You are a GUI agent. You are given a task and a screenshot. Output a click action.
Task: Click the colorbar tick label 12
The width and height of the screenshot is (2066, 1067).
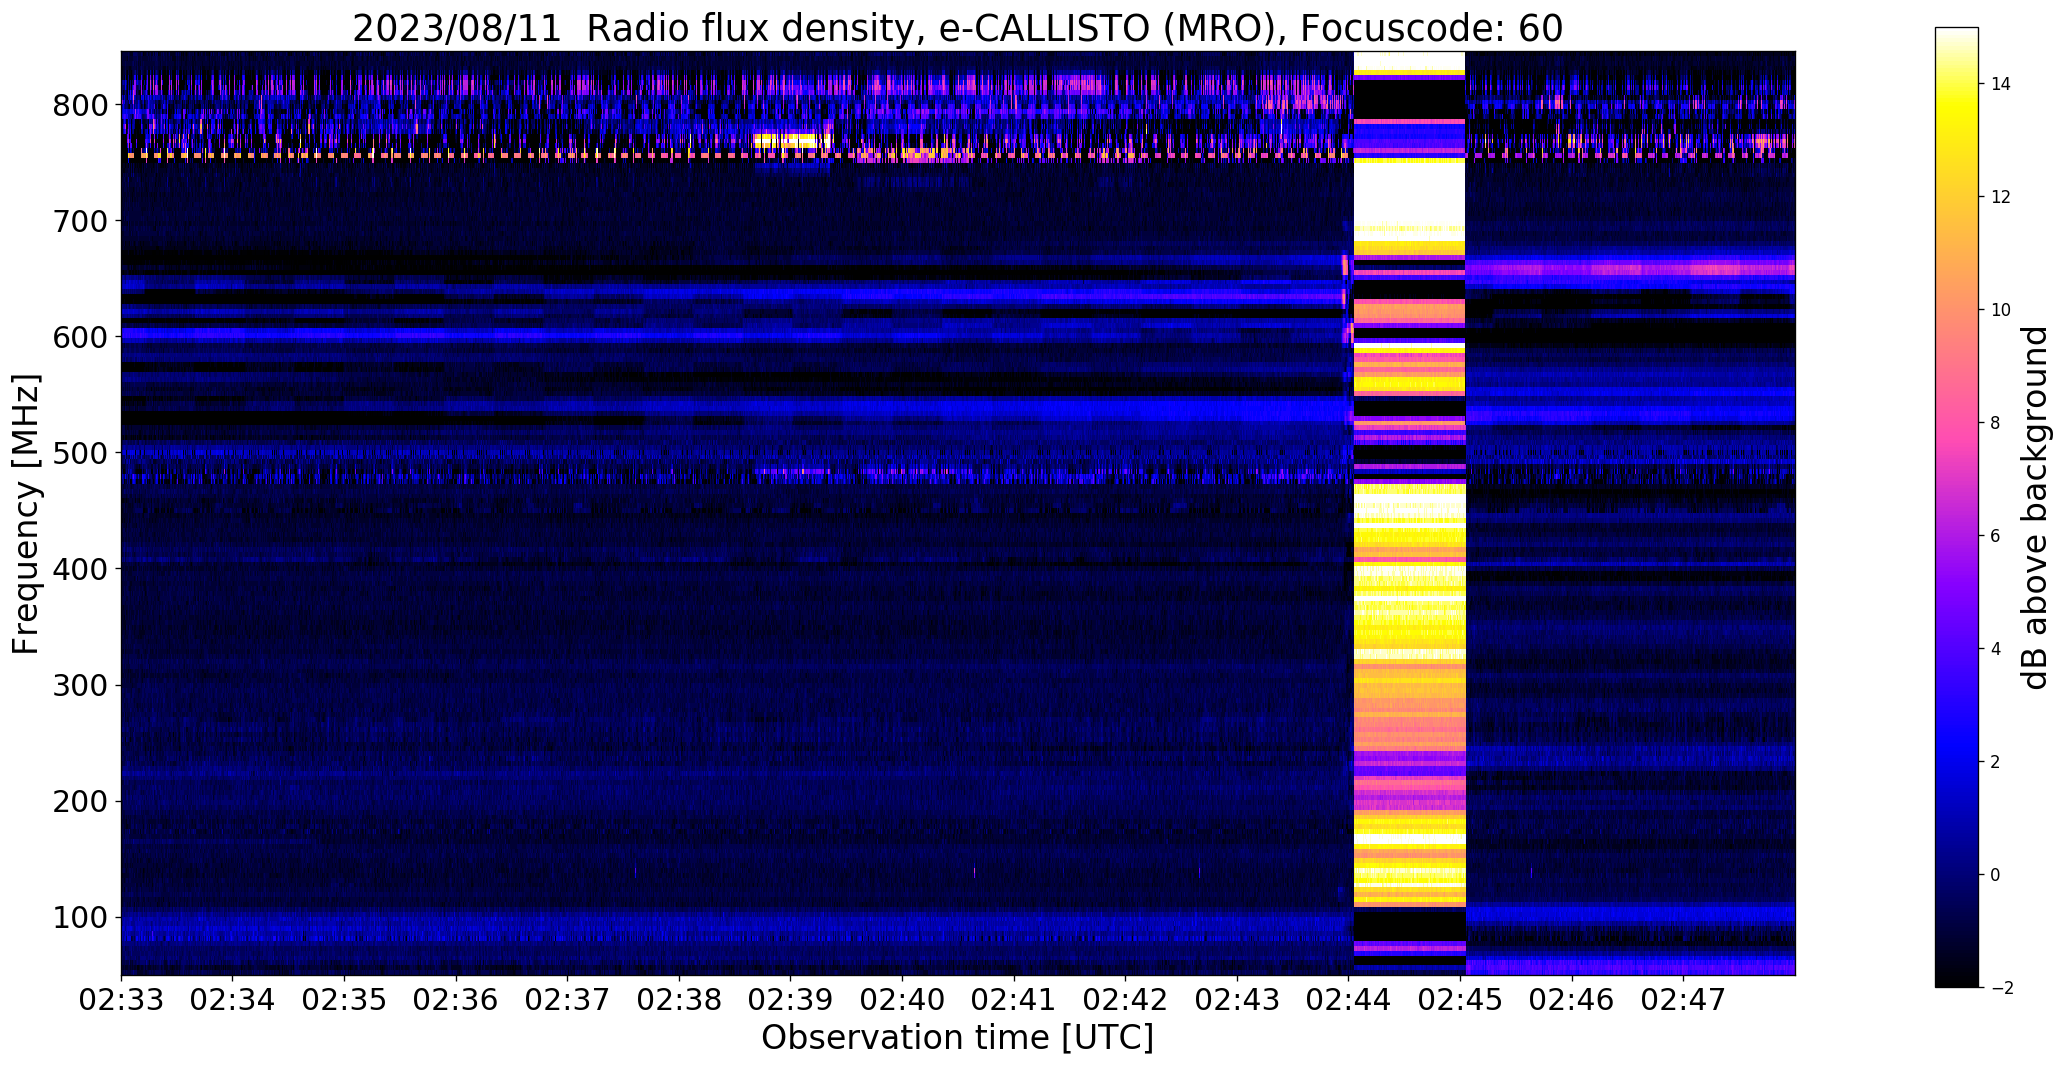point(2001,197)
